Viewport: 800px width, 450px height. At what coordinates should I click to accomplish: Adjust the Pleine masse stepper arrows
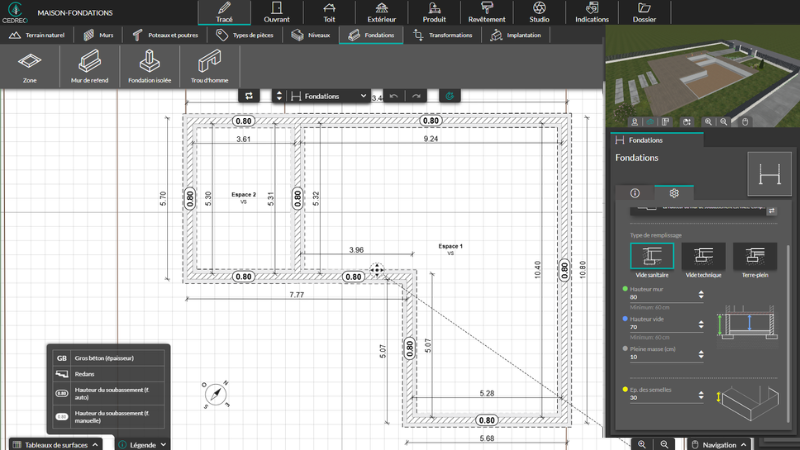[x=701, y=355]
